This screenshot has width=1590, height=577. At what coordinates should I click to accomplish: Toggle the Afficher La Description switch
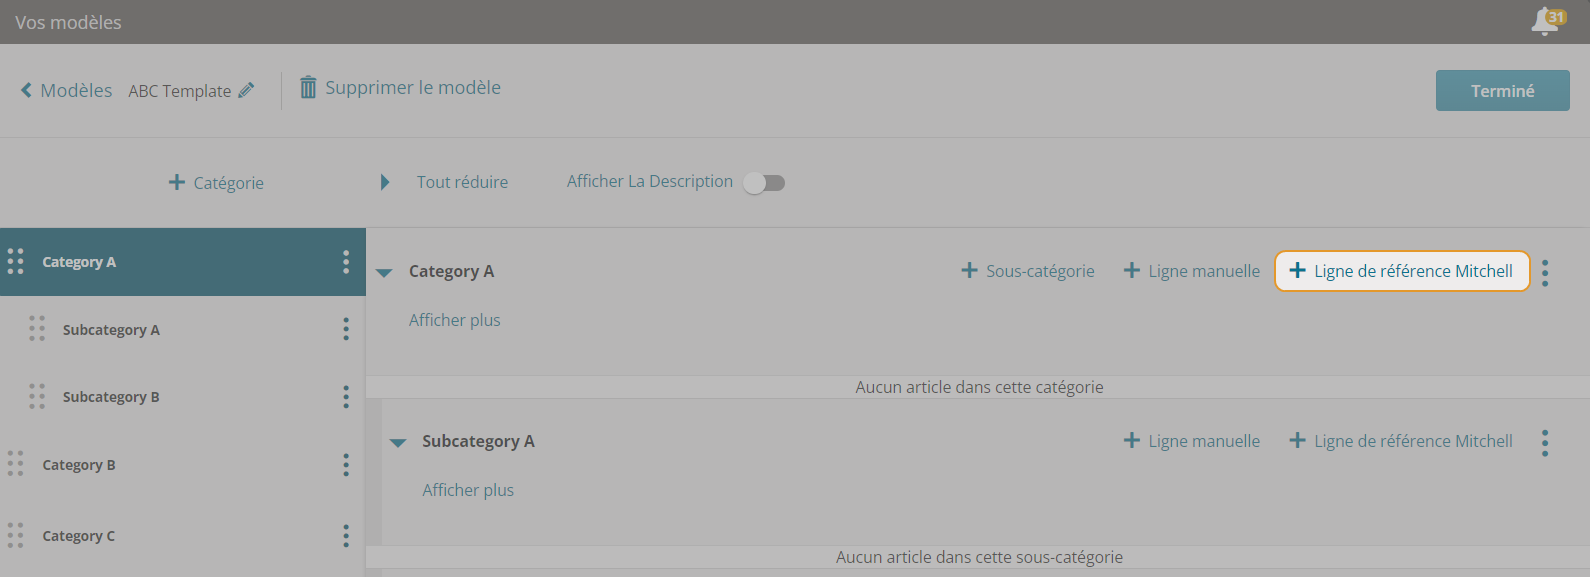pyautogui.click(x=764, y=183)
